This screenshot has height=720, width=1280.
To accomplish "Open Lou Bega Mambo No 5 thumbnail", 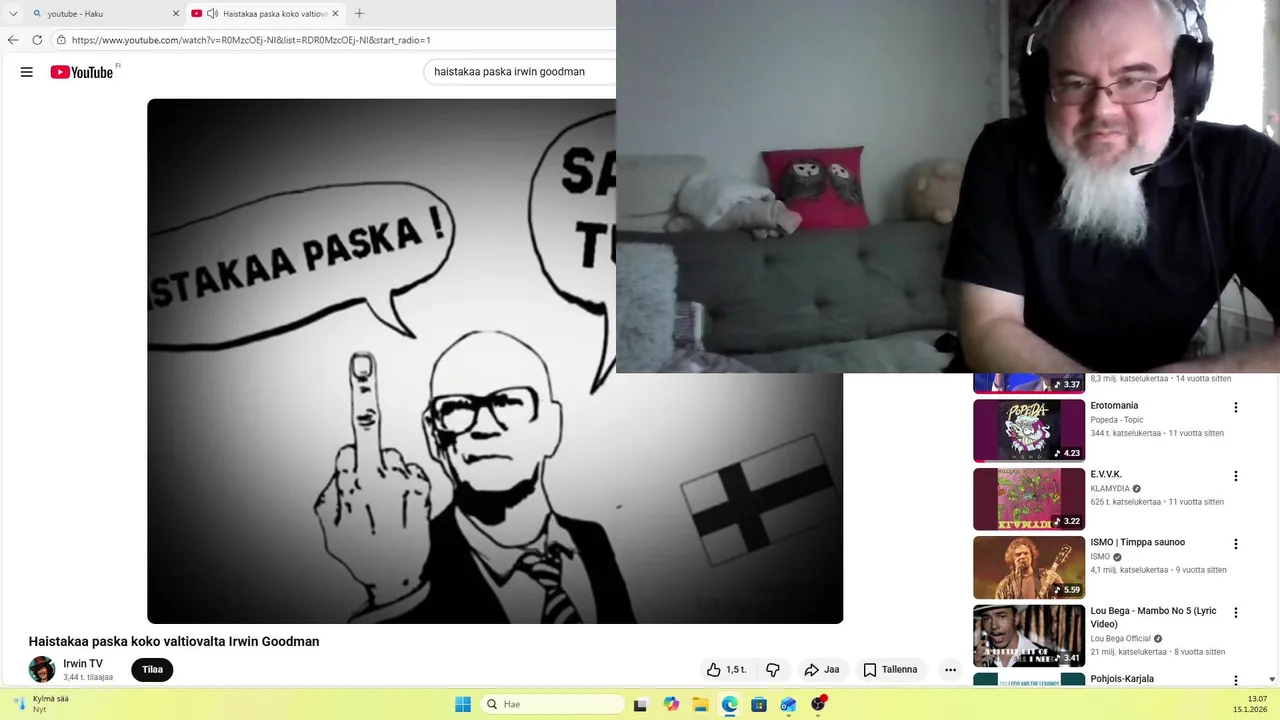I will click(1029, 635).
